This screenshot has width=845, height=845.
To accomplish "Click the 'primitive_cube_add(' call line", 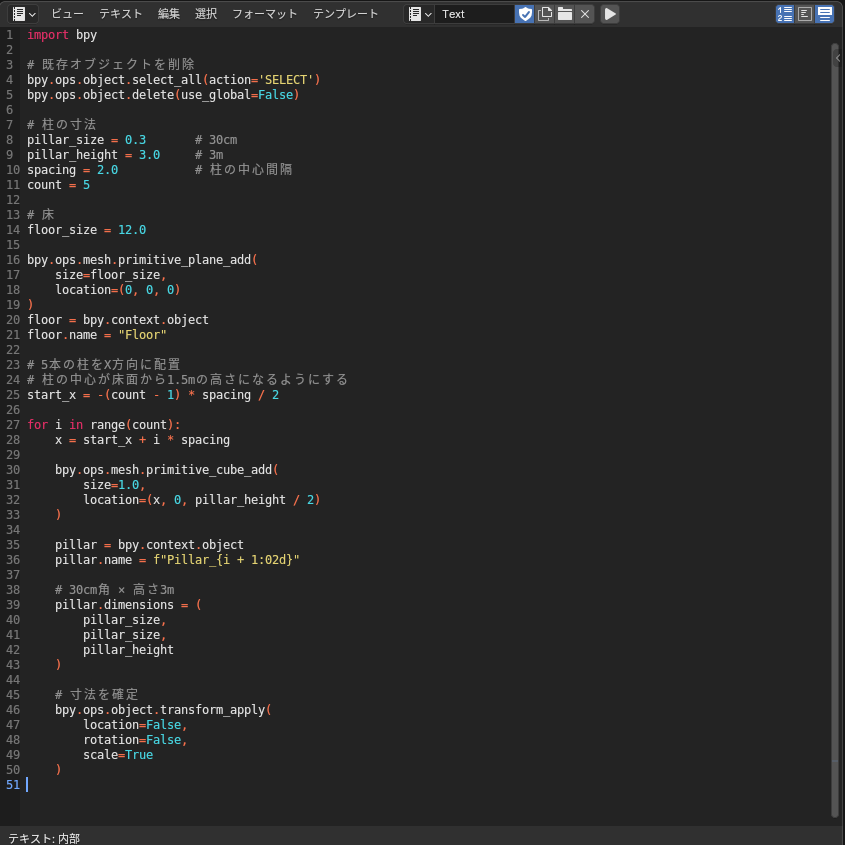I will coord(167,470).
